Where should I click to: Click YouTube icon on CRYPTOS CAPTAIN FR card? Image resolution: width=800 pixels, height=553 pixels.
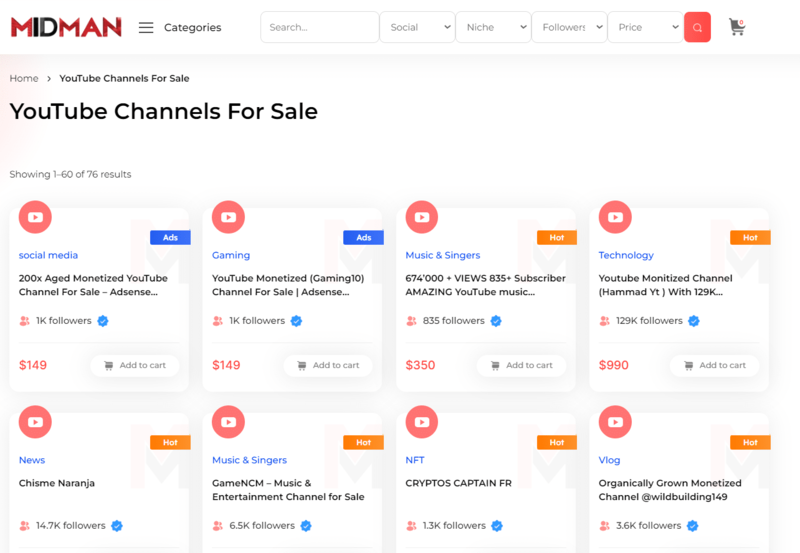pyautogui.click(x=422, y=421)
